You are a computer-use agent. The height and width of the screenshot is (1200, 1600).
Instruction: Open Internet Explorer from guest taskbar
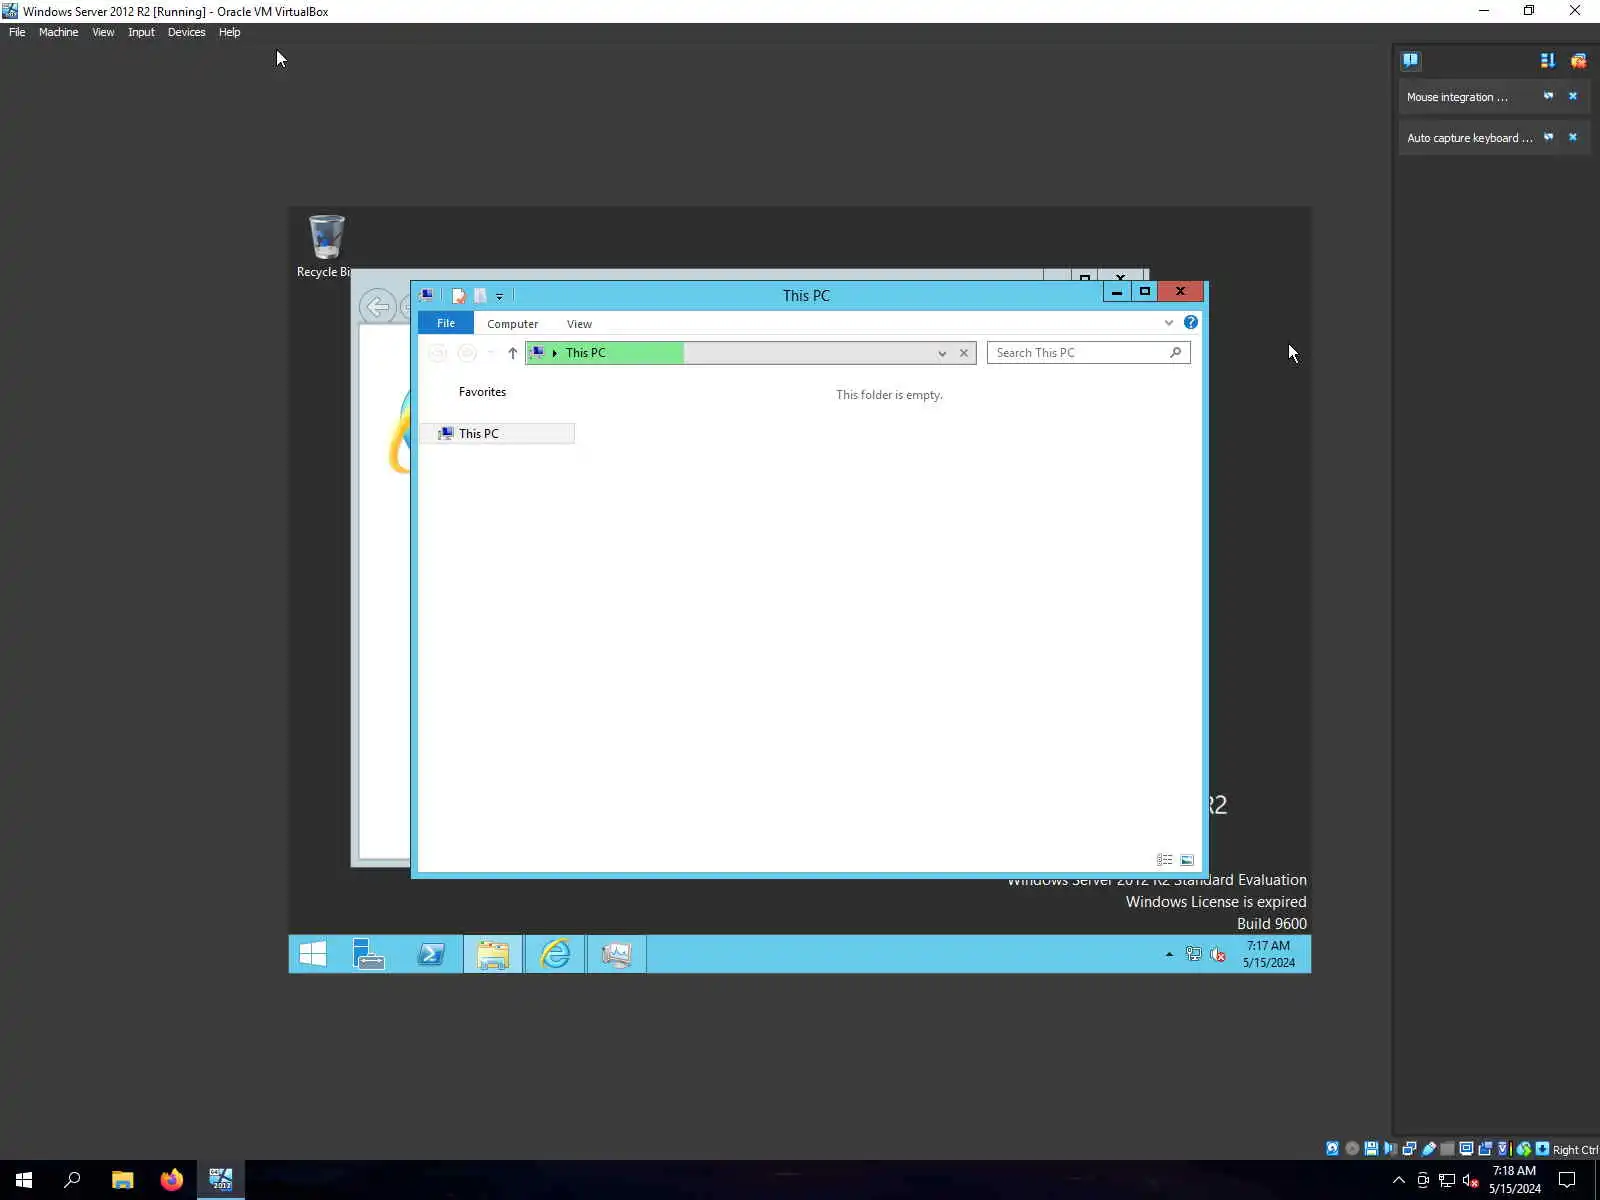[x=555, y=954]
